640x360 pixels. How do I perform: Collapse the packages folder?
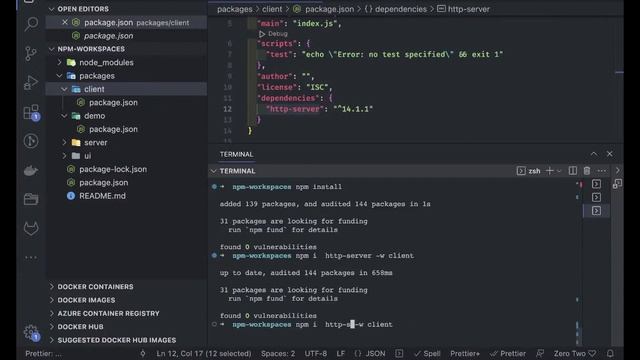[60, 76]
